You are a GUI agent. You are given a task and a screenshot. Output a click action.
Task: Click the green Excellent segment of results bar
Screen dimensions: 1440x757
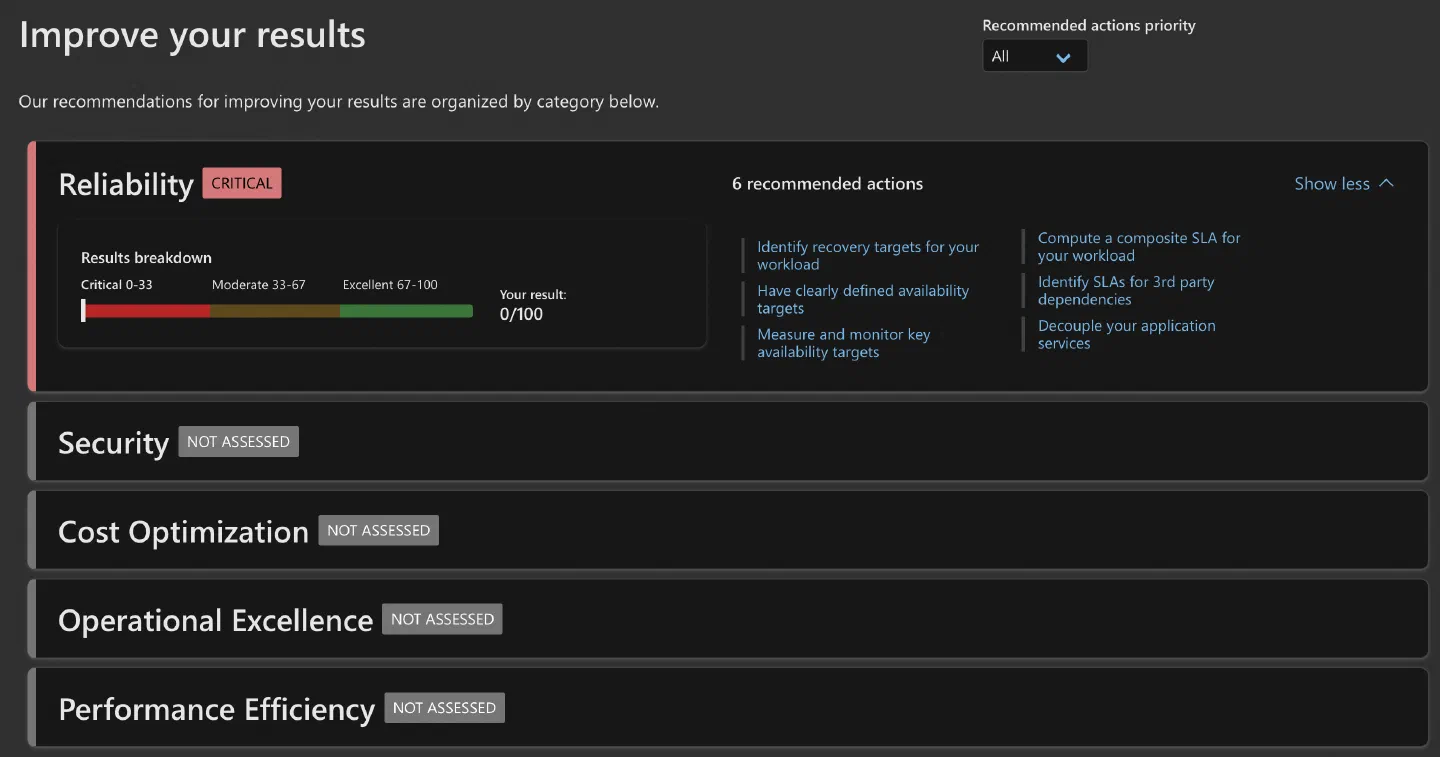[x=406, y=311]
